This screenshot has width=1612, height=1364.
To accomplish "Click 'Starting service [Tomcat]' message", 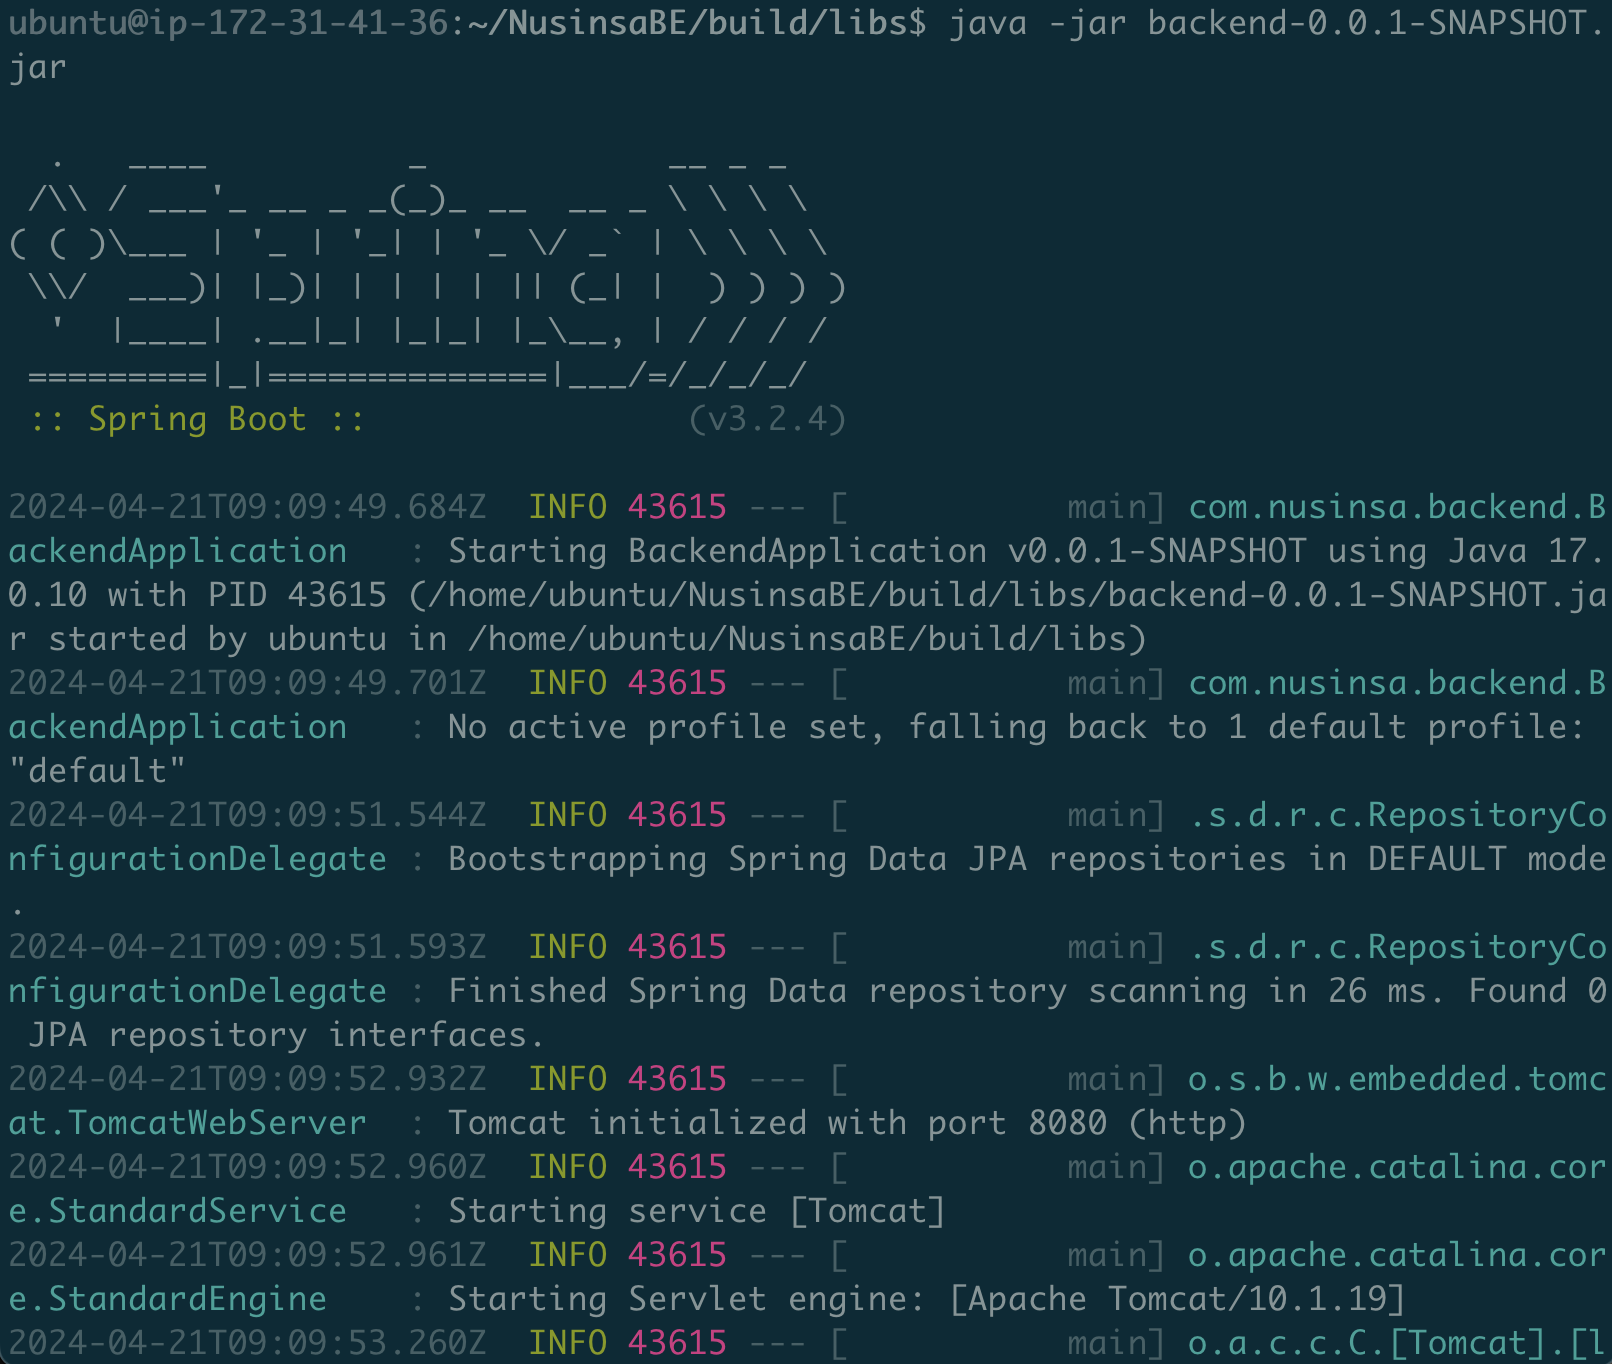I will tap(697, 1211).
